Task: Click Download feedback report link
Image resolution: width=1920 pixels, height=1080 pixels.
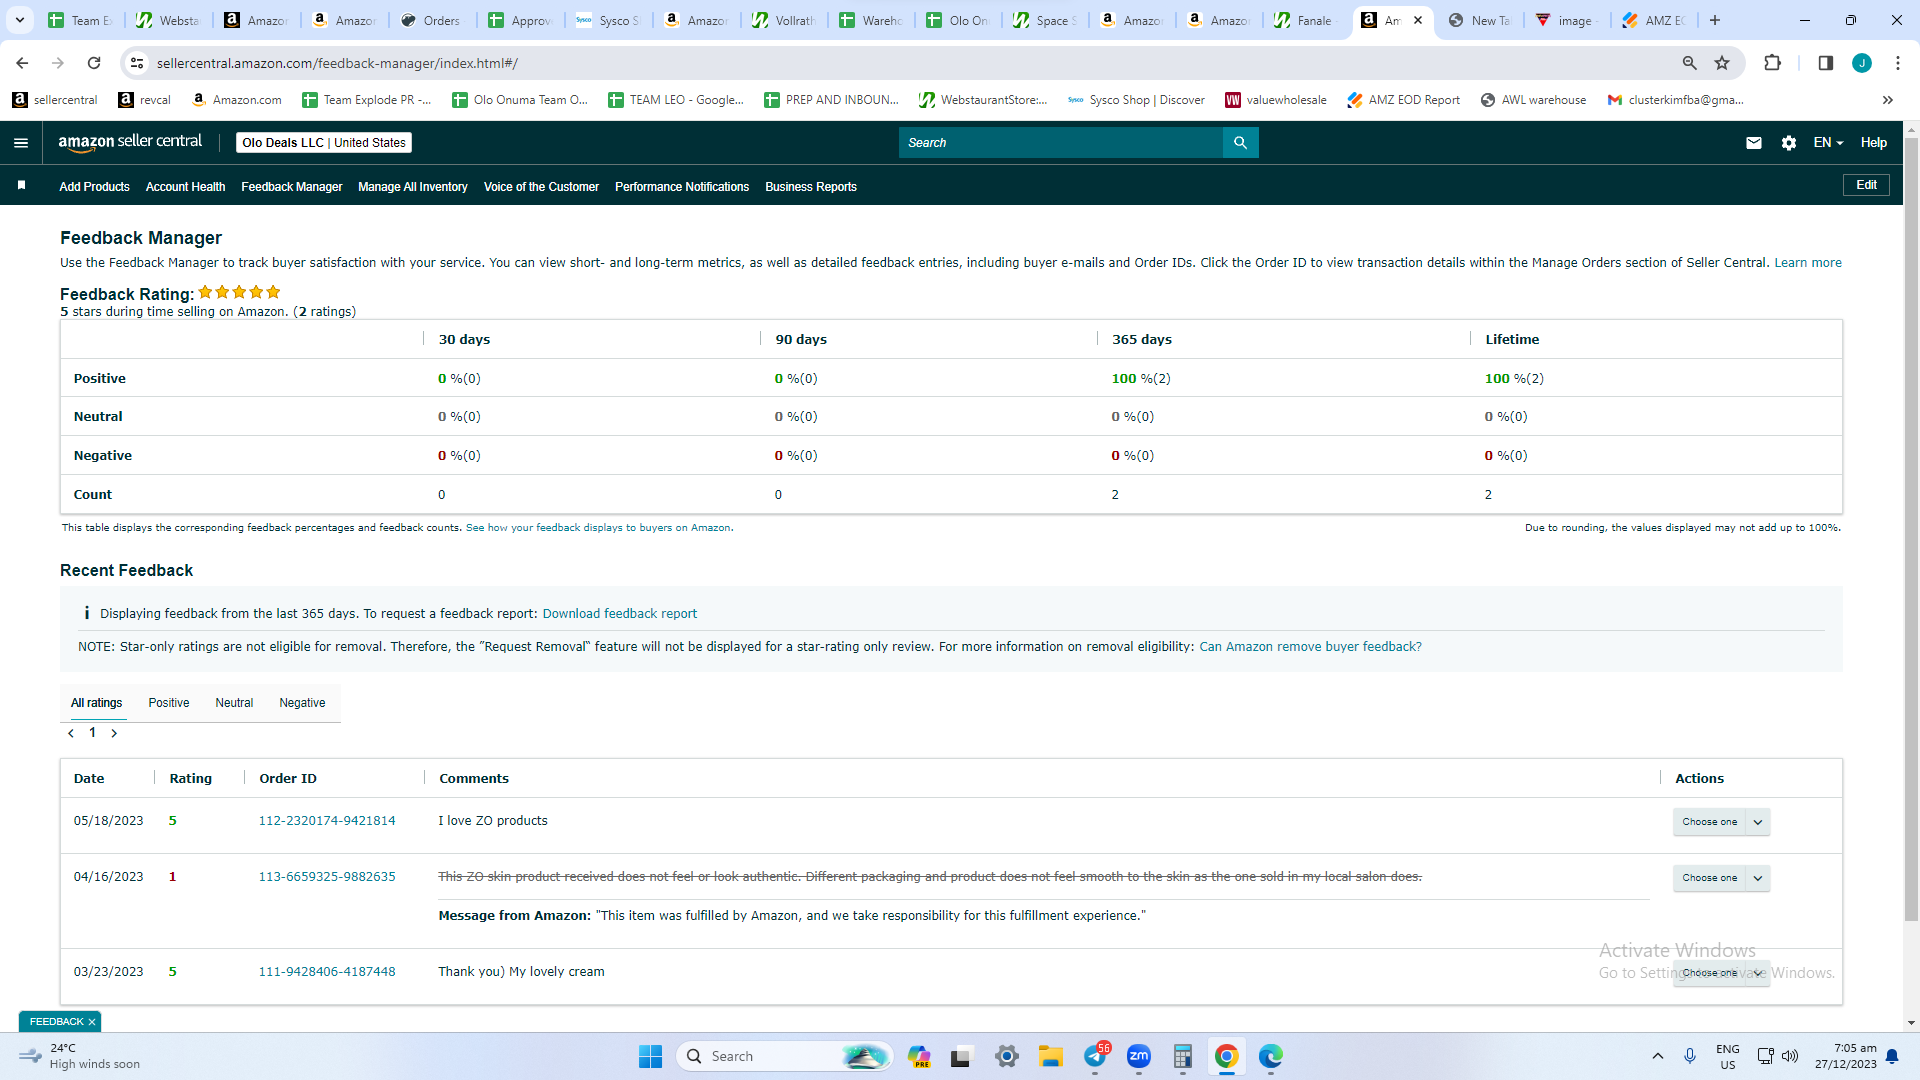Action: [620, 614]
